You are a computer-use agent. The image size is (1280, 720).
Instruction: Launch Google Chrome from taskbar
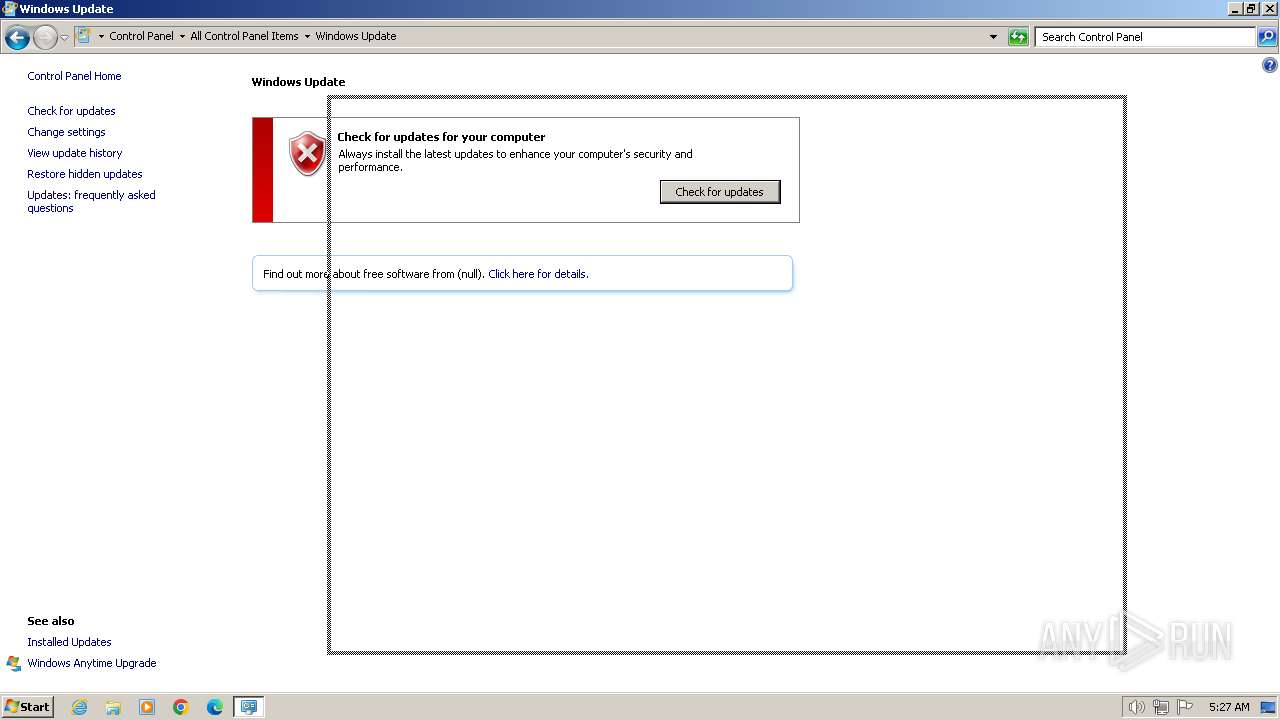pos(181,707)
